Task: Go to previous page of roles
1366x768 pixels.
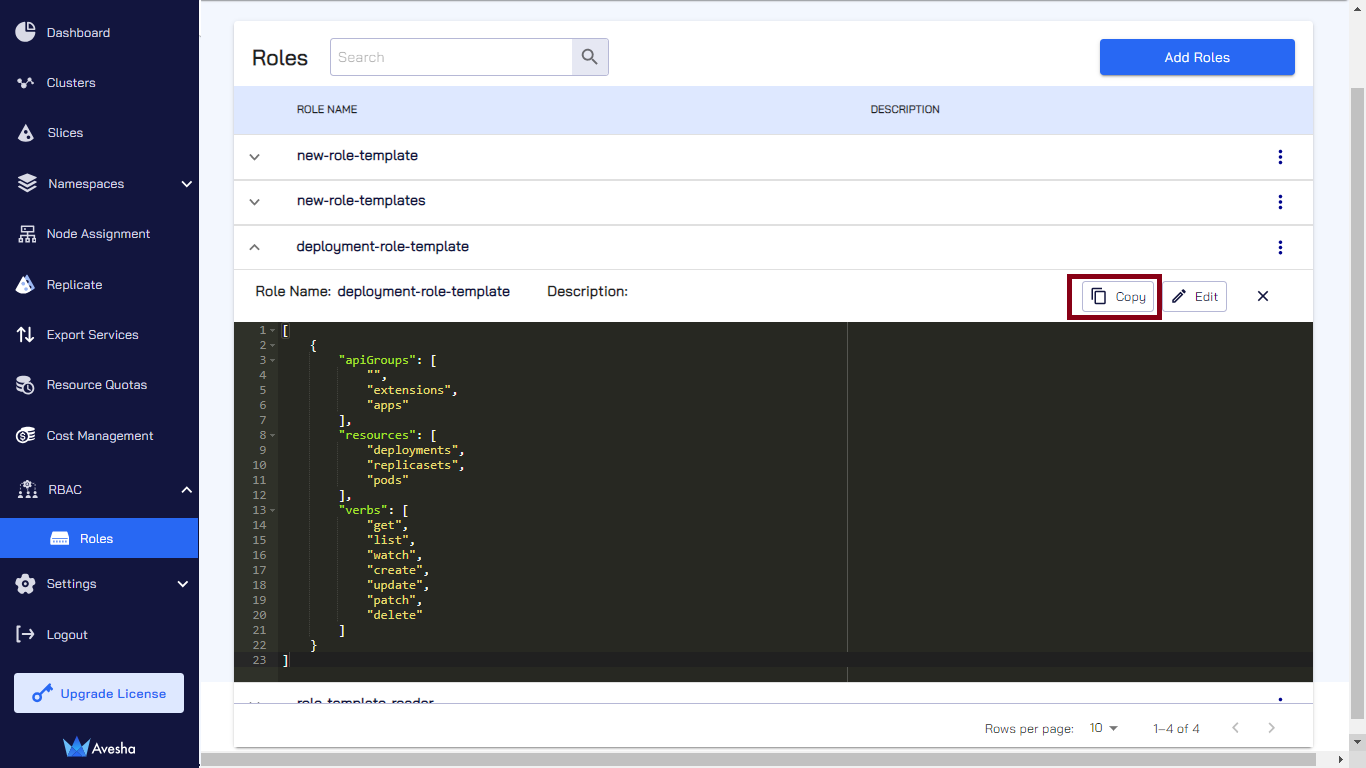Action: click(1236, 728)
